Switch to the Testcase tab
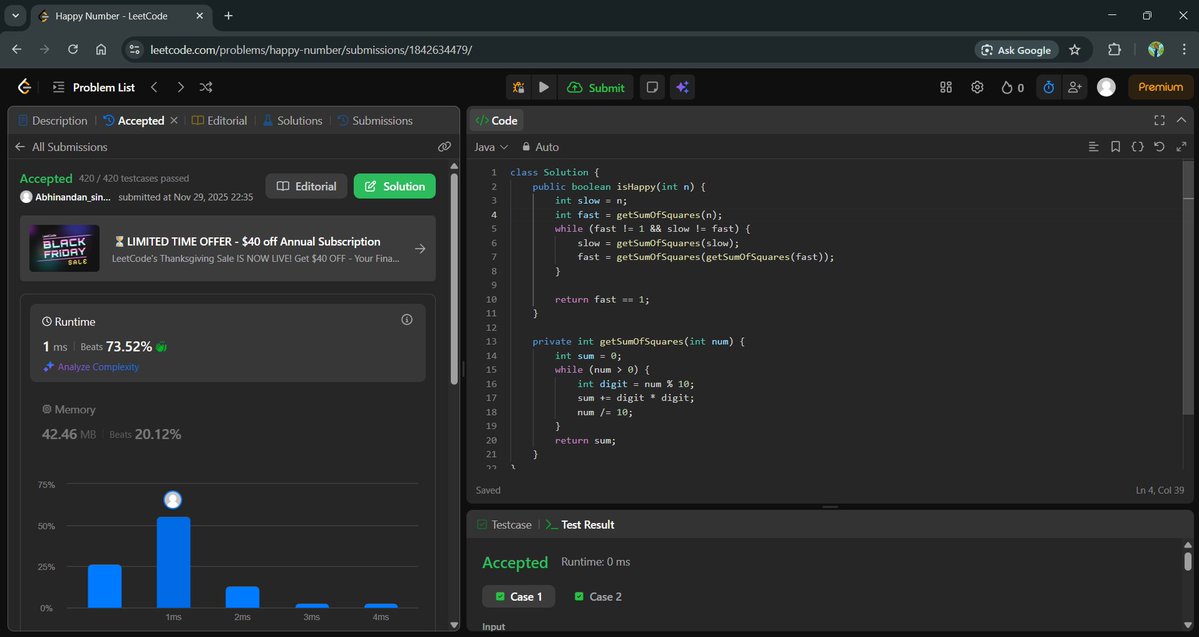Screen dimensions: 1199x637 (504, 525)
